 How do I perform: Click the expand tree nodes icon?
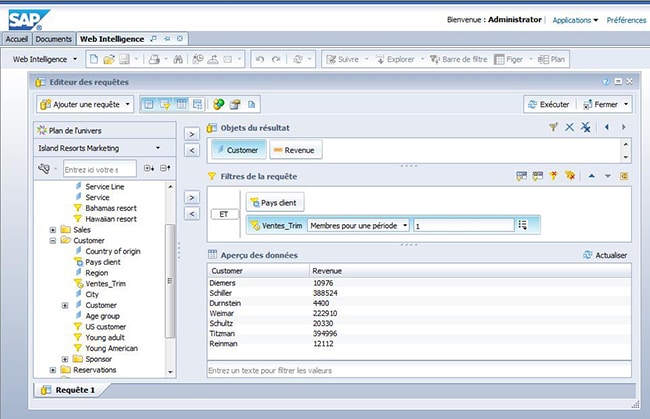[149, 168]
